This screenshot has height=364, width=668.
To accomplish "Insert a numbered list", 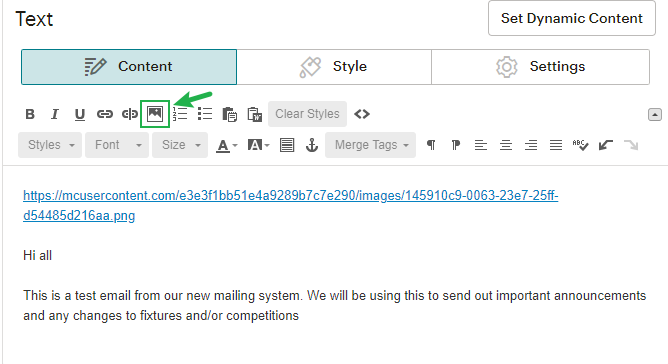I will point(180,114).
